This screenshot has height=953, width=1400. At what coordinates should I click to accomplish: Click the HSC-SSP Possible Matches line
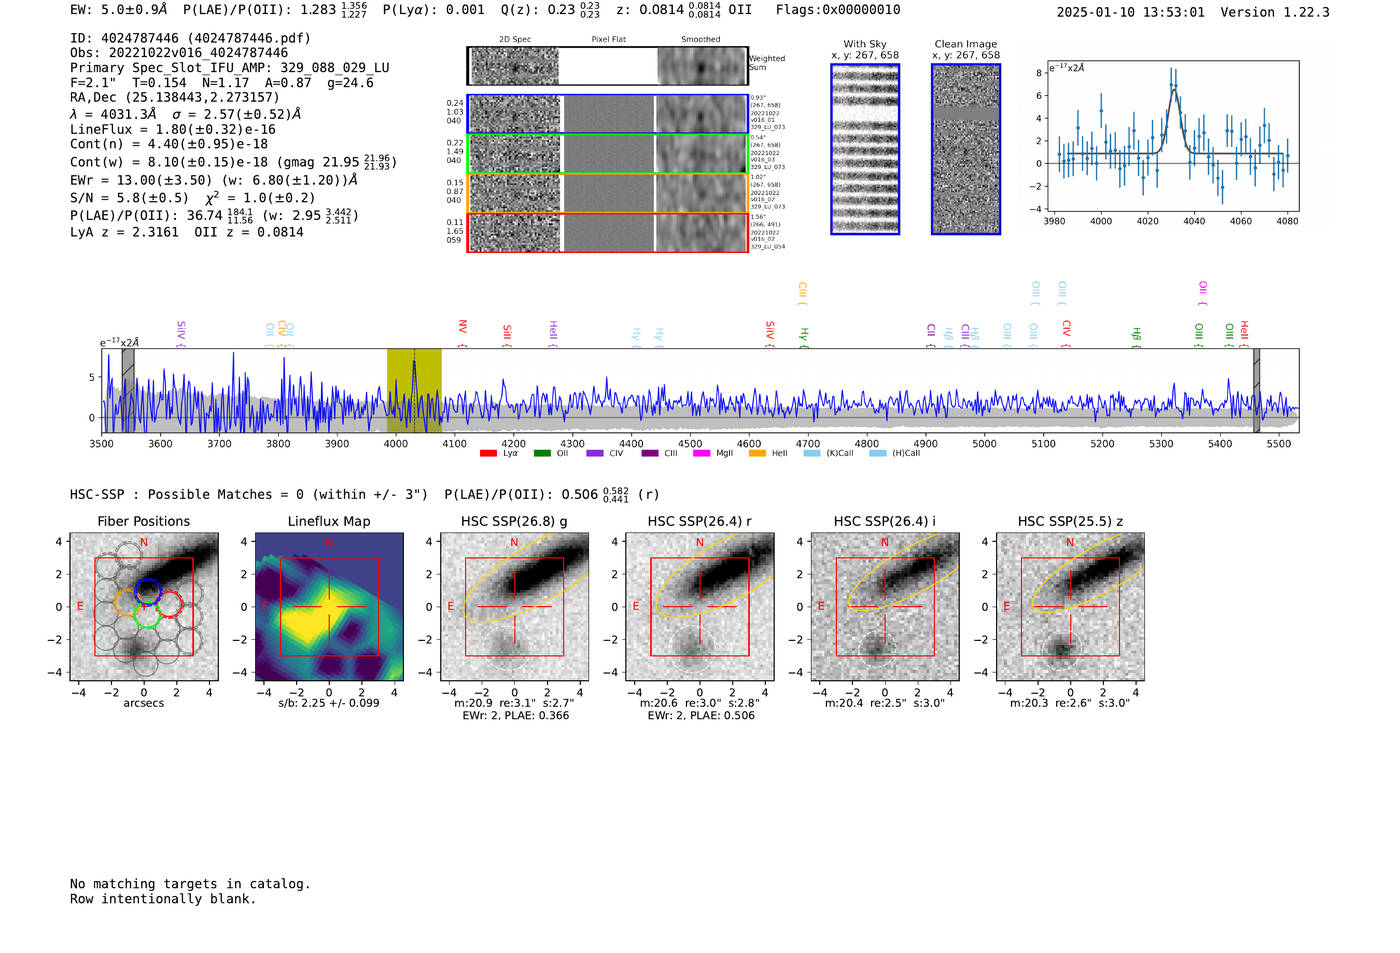[365, 494]
